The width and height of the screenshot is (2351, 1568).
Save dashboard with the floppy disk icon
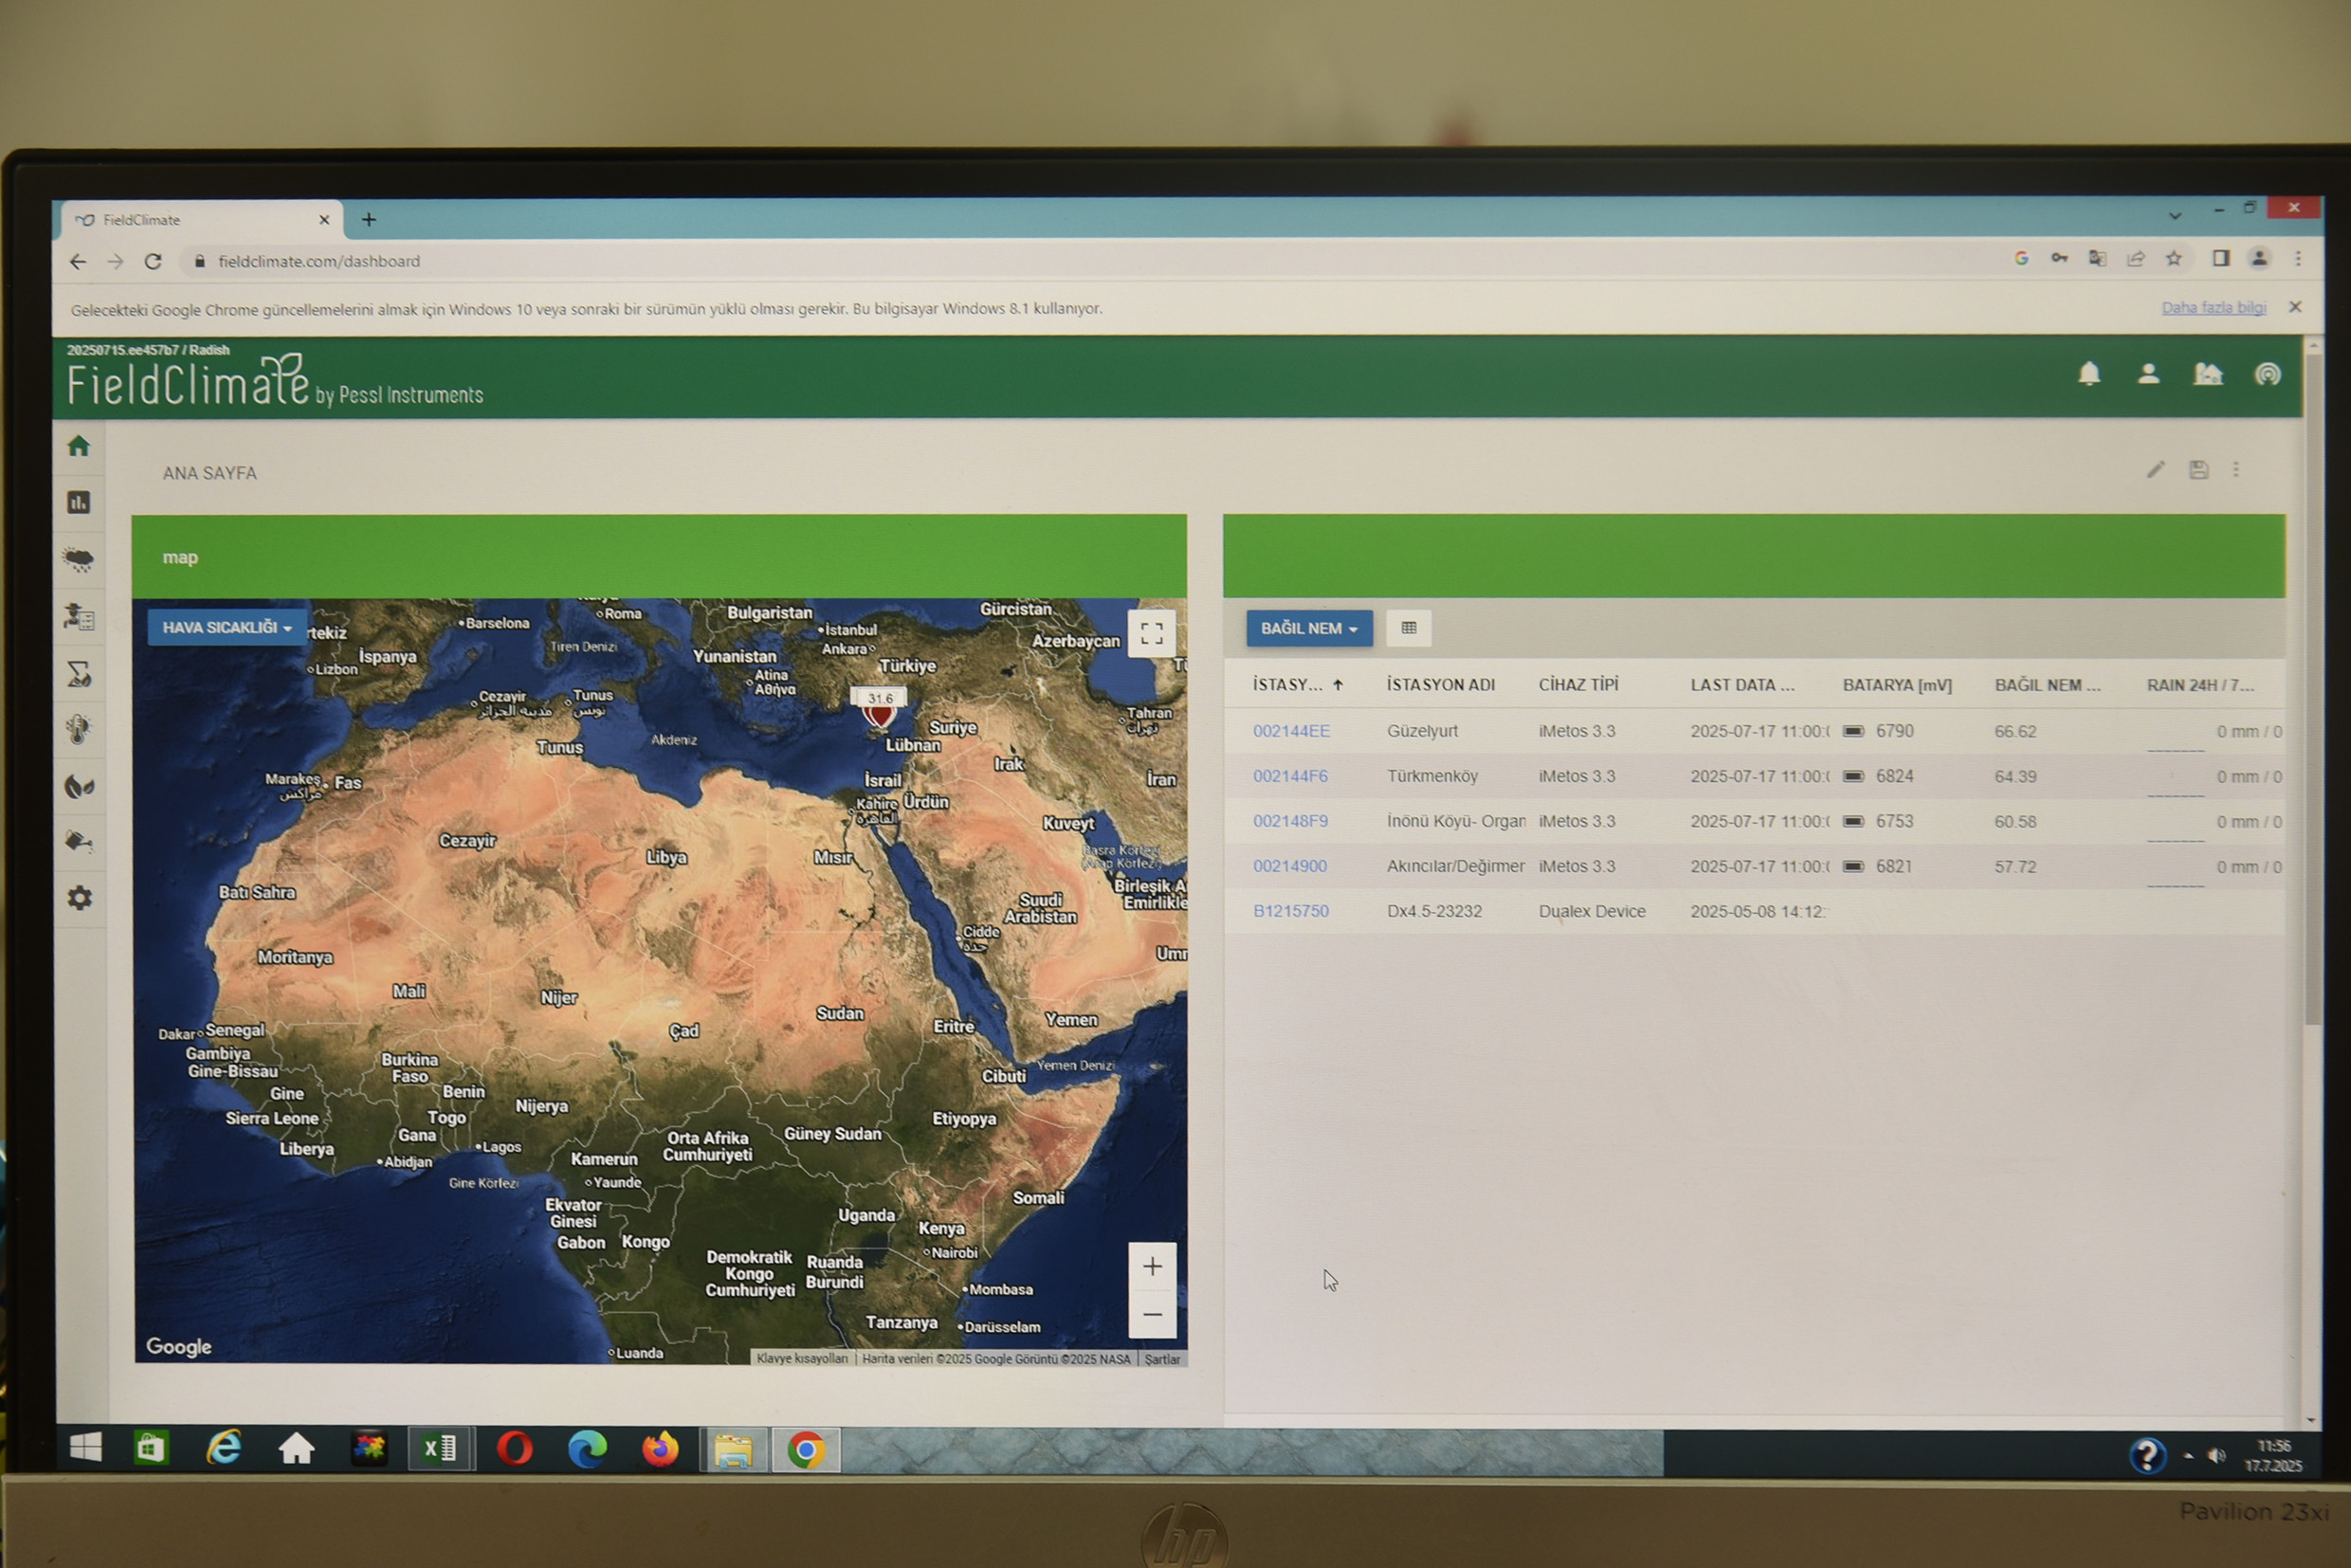click(x=2198, y=469)
